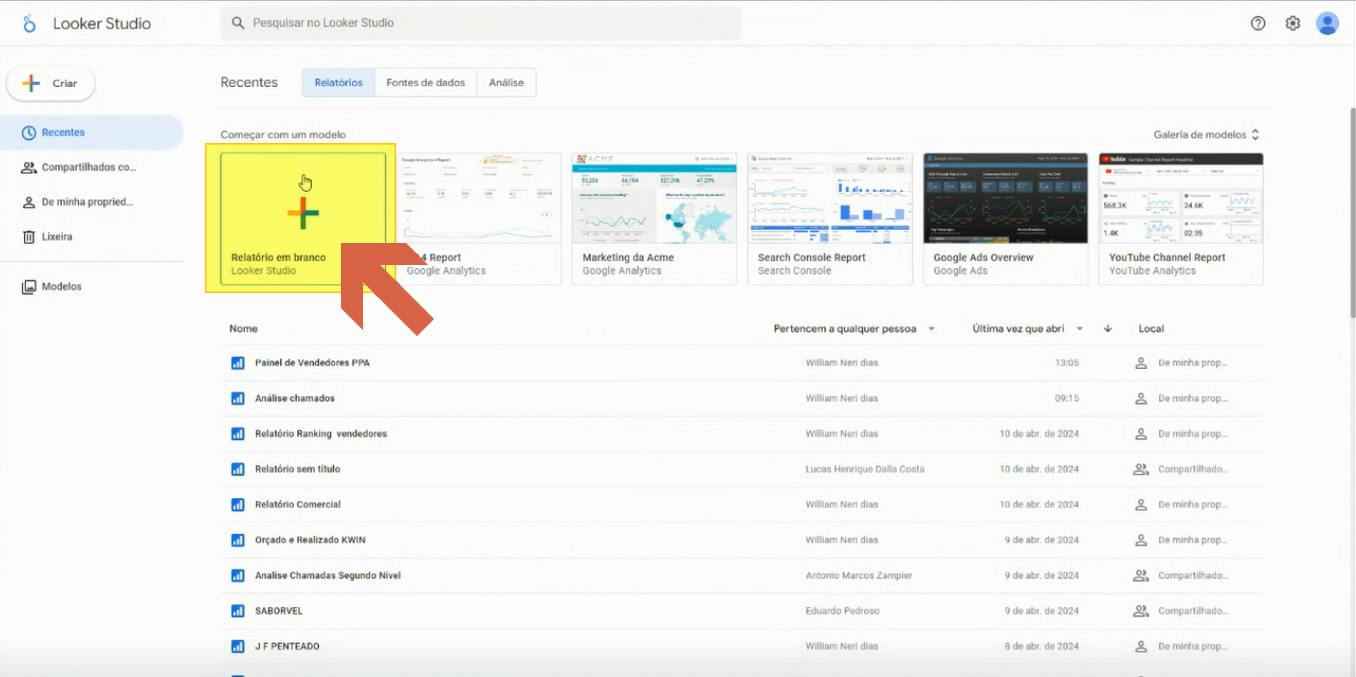Click owner Eduardo Pedroso
Viewport: 1356px width, 677px height.
pyautogui.click(x=843, y=611)
